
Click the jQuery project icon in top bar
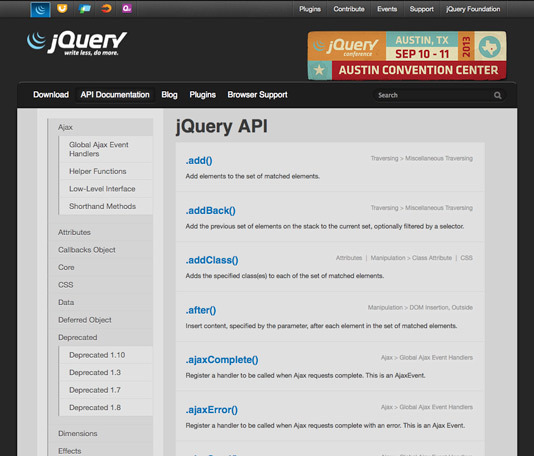click(40, 10)
